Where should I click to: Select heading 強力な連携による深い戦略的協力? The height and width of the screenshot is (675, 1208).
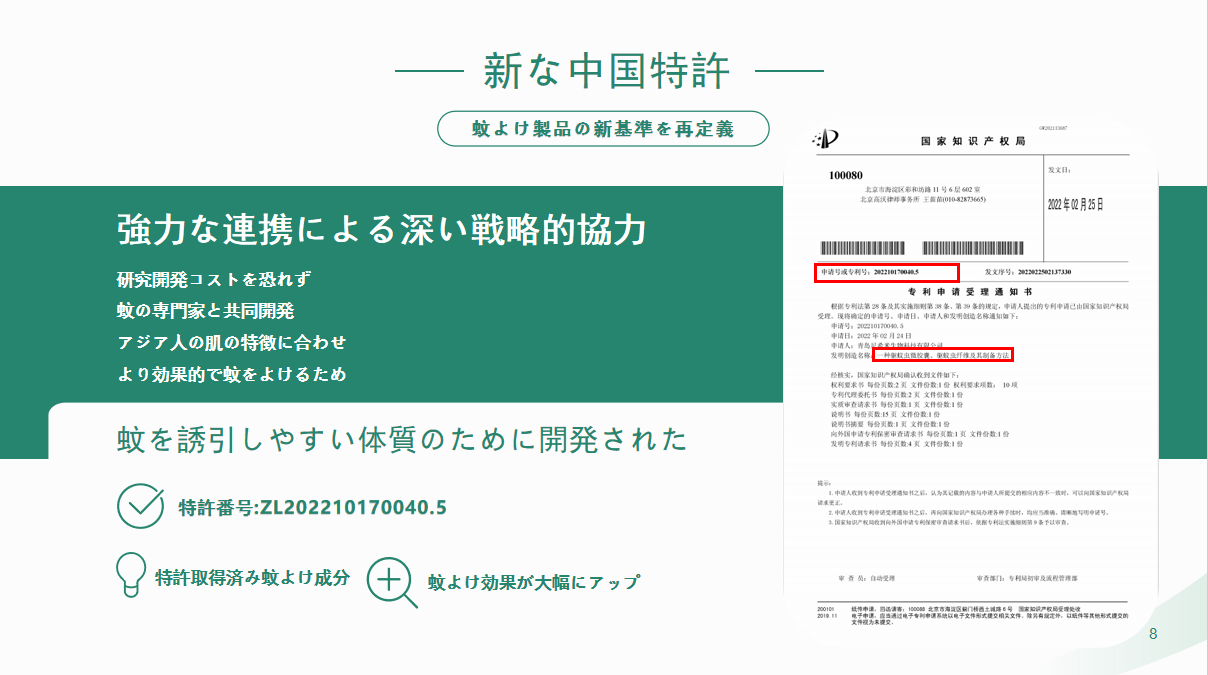pyautogui.click(x=382, y=230)
